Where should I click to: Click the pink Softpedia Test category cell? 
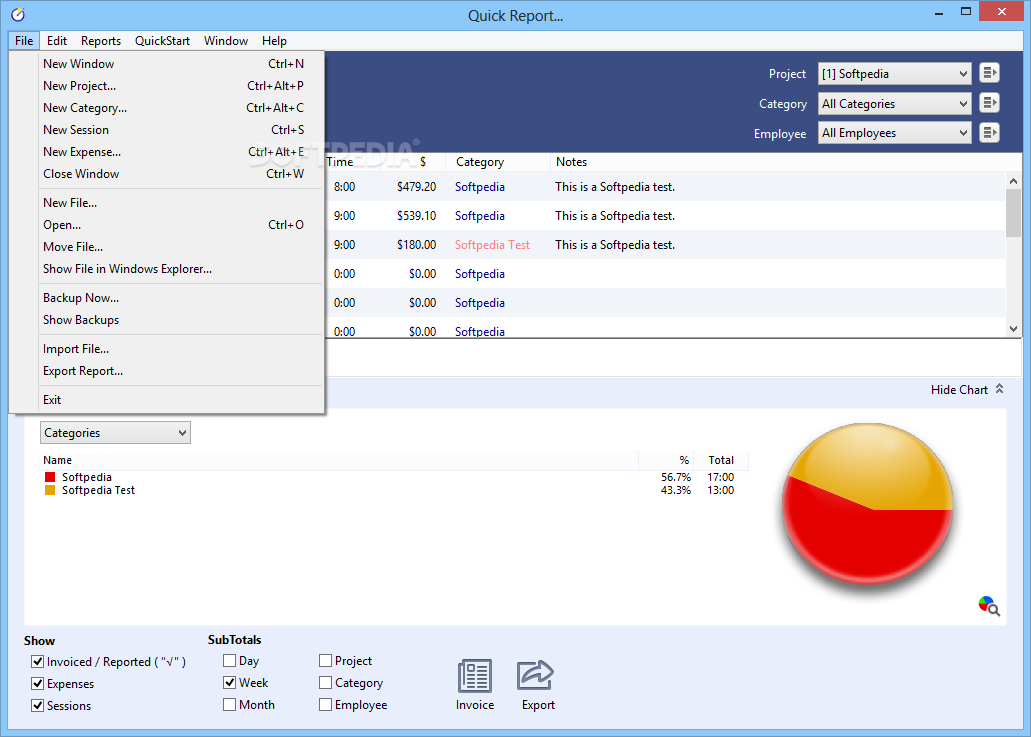(x=492, y=245)
